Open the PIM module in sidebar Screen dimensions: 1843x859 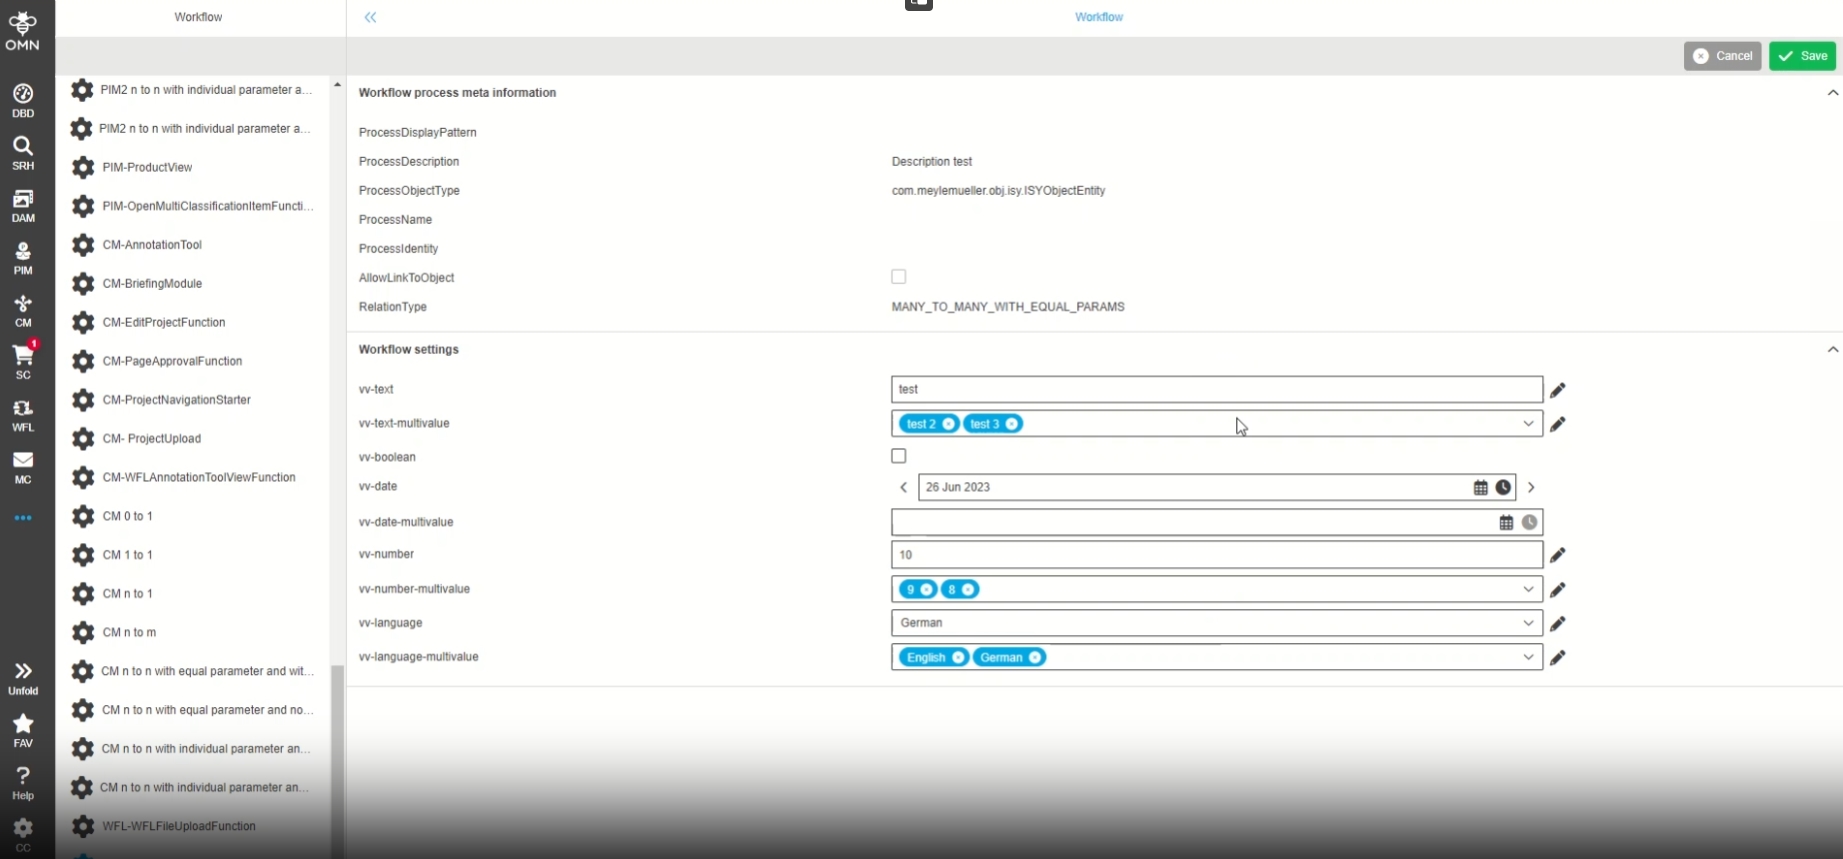click(23, 258)
